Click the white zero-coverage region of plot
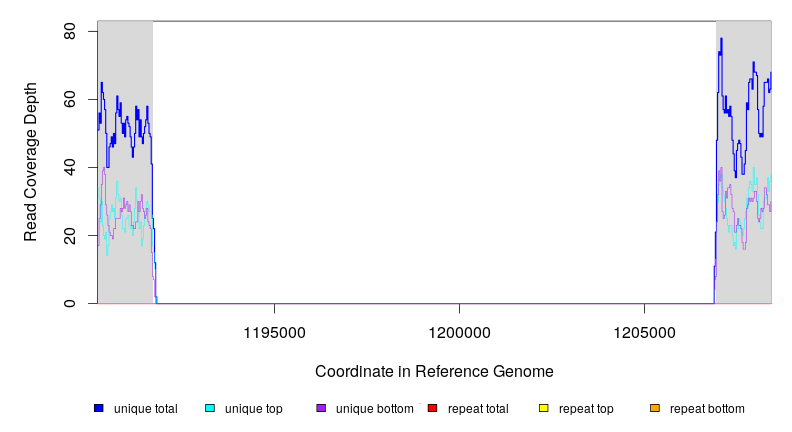Viewport: 792px width, 432px height. tap(434, 160)
